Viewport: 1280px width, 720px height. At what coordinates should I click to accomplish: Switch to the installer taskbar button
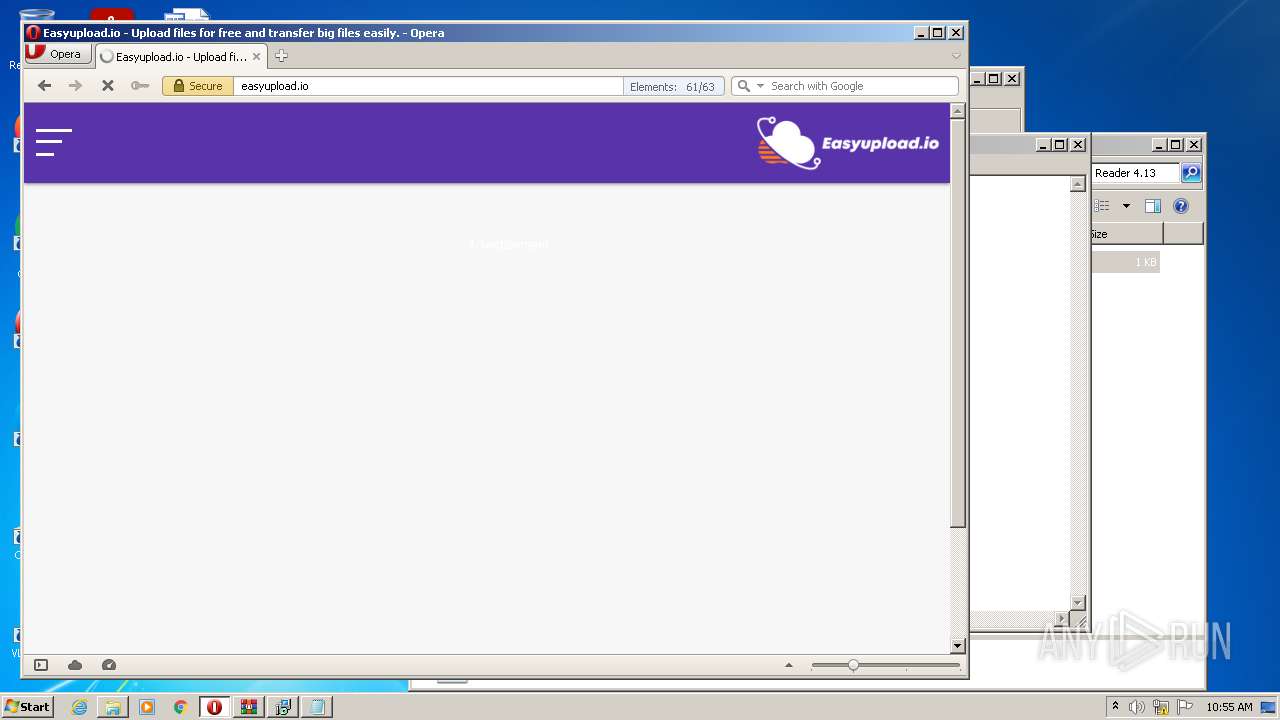(x=283, y=707)
